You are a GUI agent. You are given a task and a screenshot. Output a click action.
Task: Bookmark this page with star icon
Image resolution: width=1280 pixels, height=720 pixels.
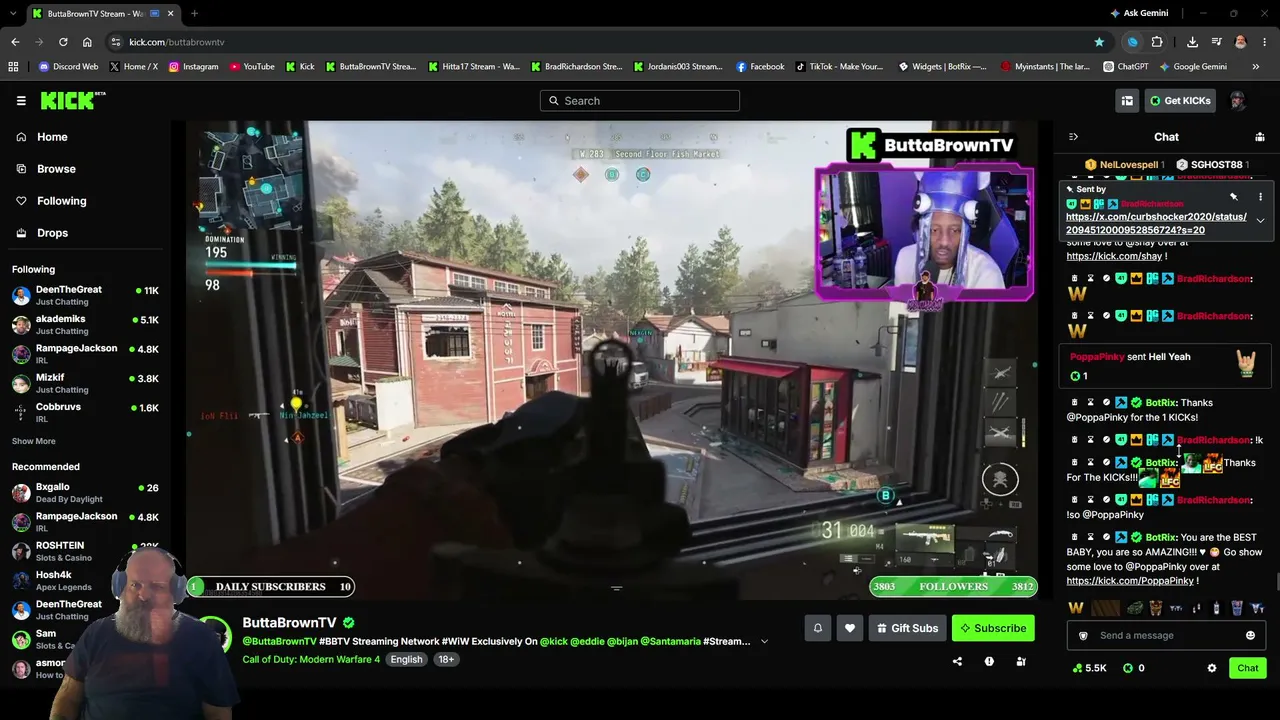1099,42
